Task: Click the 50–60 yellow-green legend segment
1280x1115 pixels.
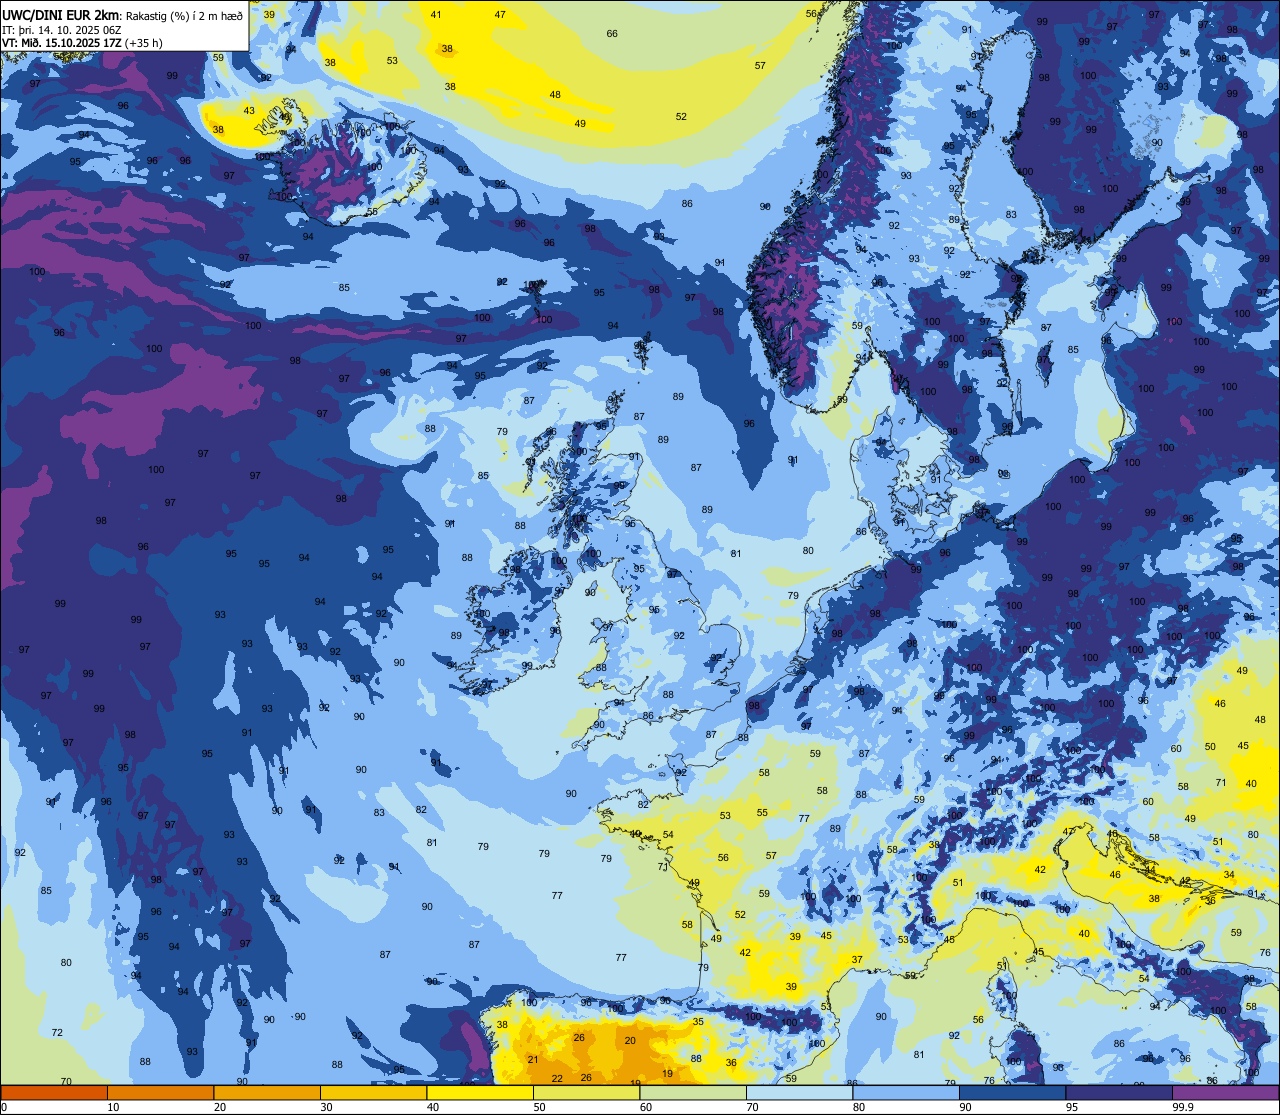Action: coord(586,1092)
